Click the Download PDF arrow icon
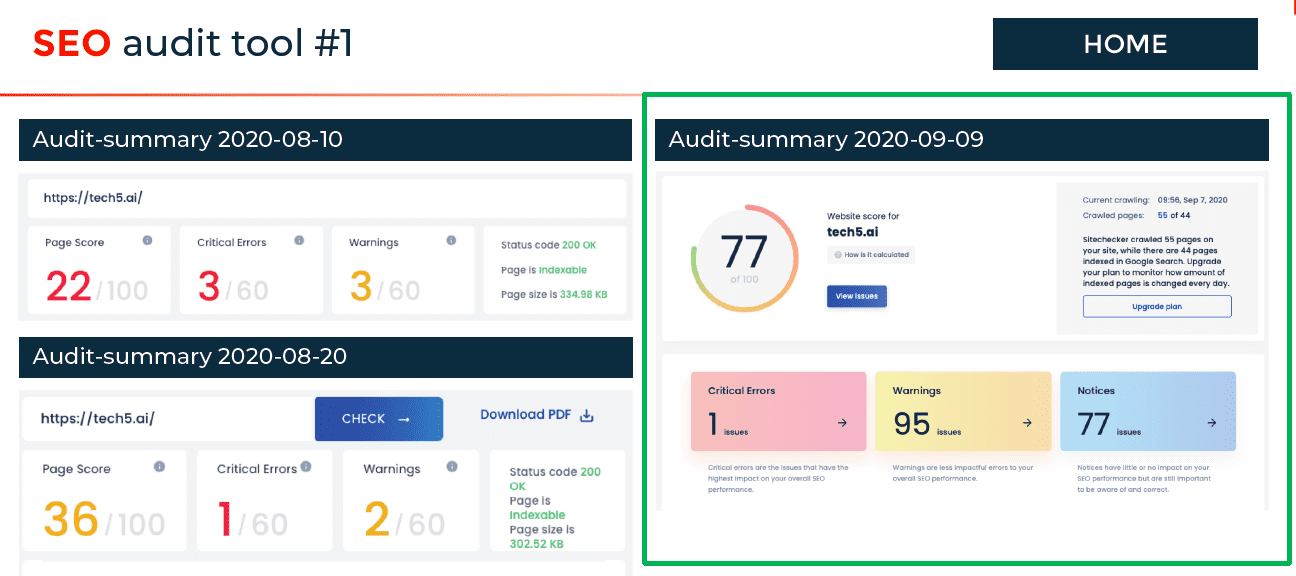This screenshot has height=576, width=1296. [587, 415]
